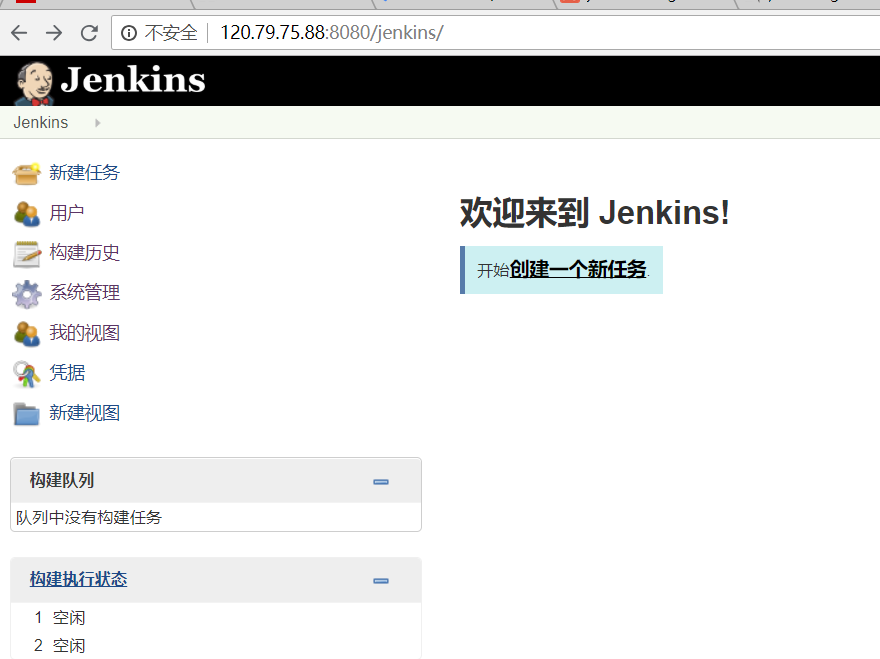Click the 用户 people icon
The image size is (880, 659).
(x=26, y=214)
